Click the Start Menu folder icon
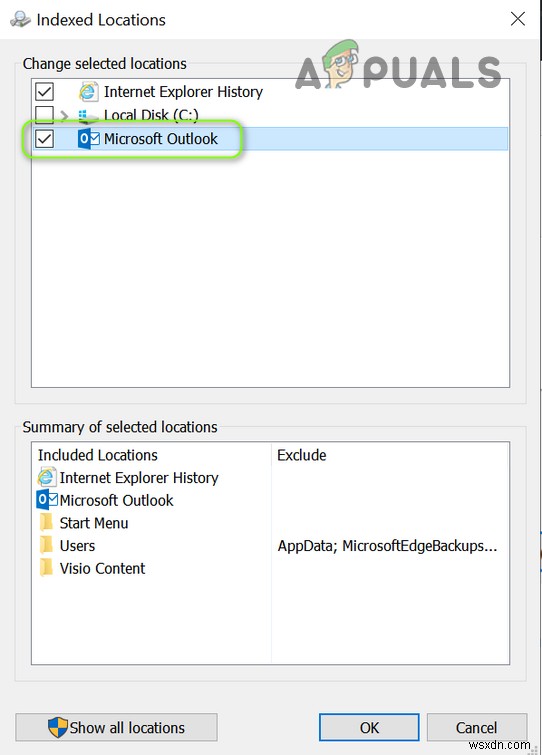542x755 pixels. [x=47, y=522]
